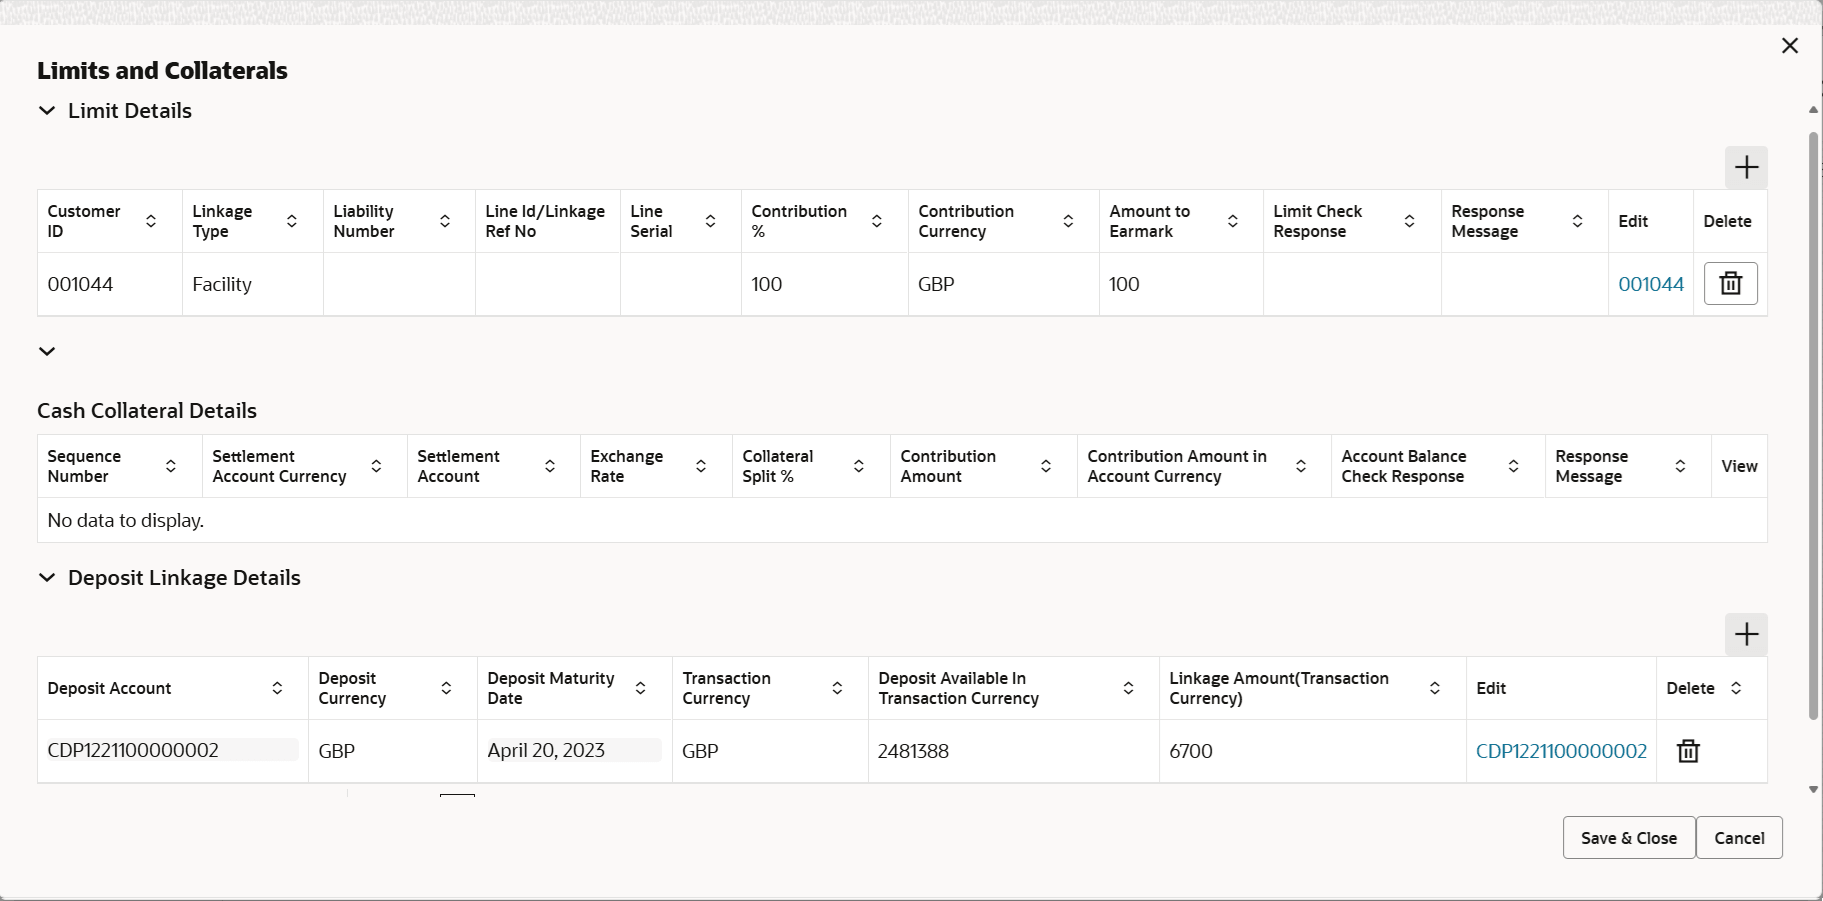Add a new Deposit Linkage row
The height and width of the screenshot is (901, 1823).
point(1746,635)
